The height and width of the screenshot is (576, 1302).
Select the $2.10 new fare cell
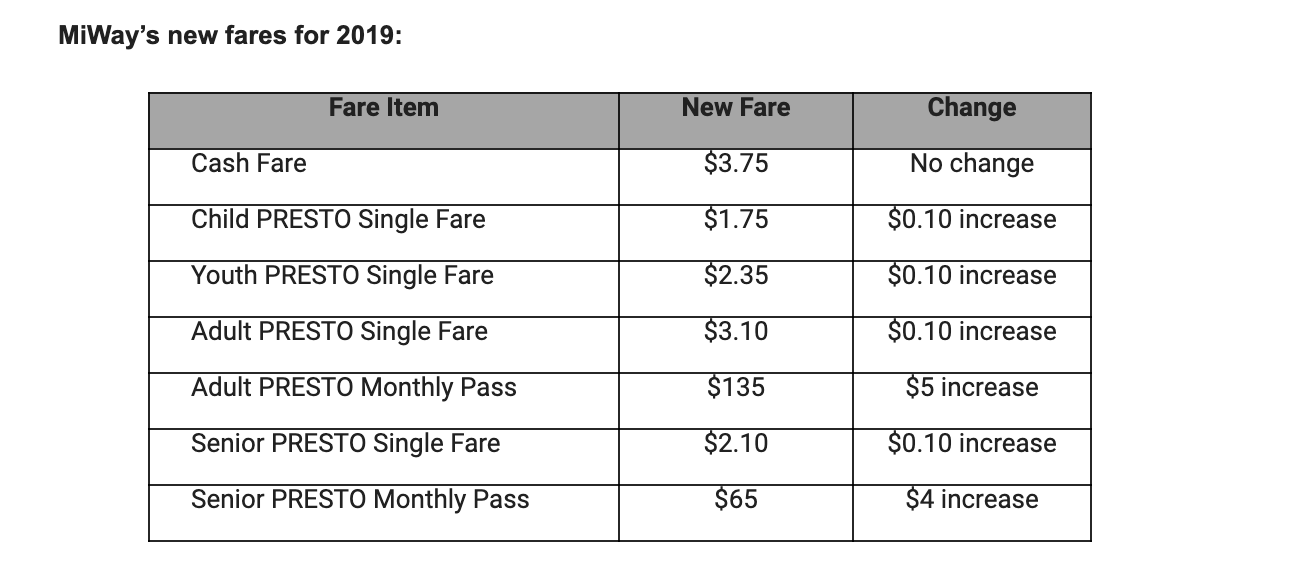click(x=736, y=444)
